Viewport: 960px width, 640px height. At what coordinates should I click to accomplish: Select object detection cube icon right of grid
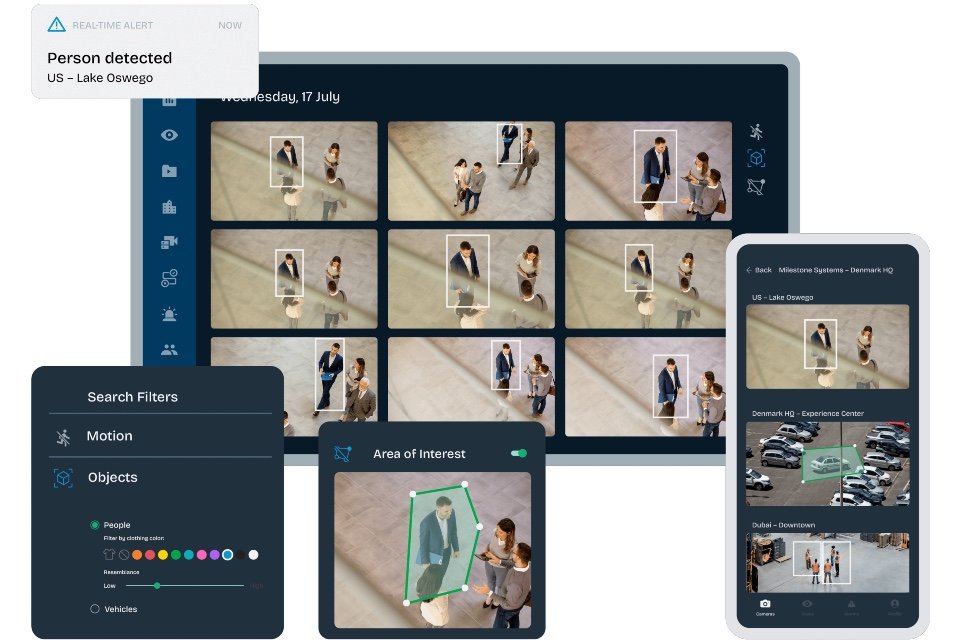point(756,159)
